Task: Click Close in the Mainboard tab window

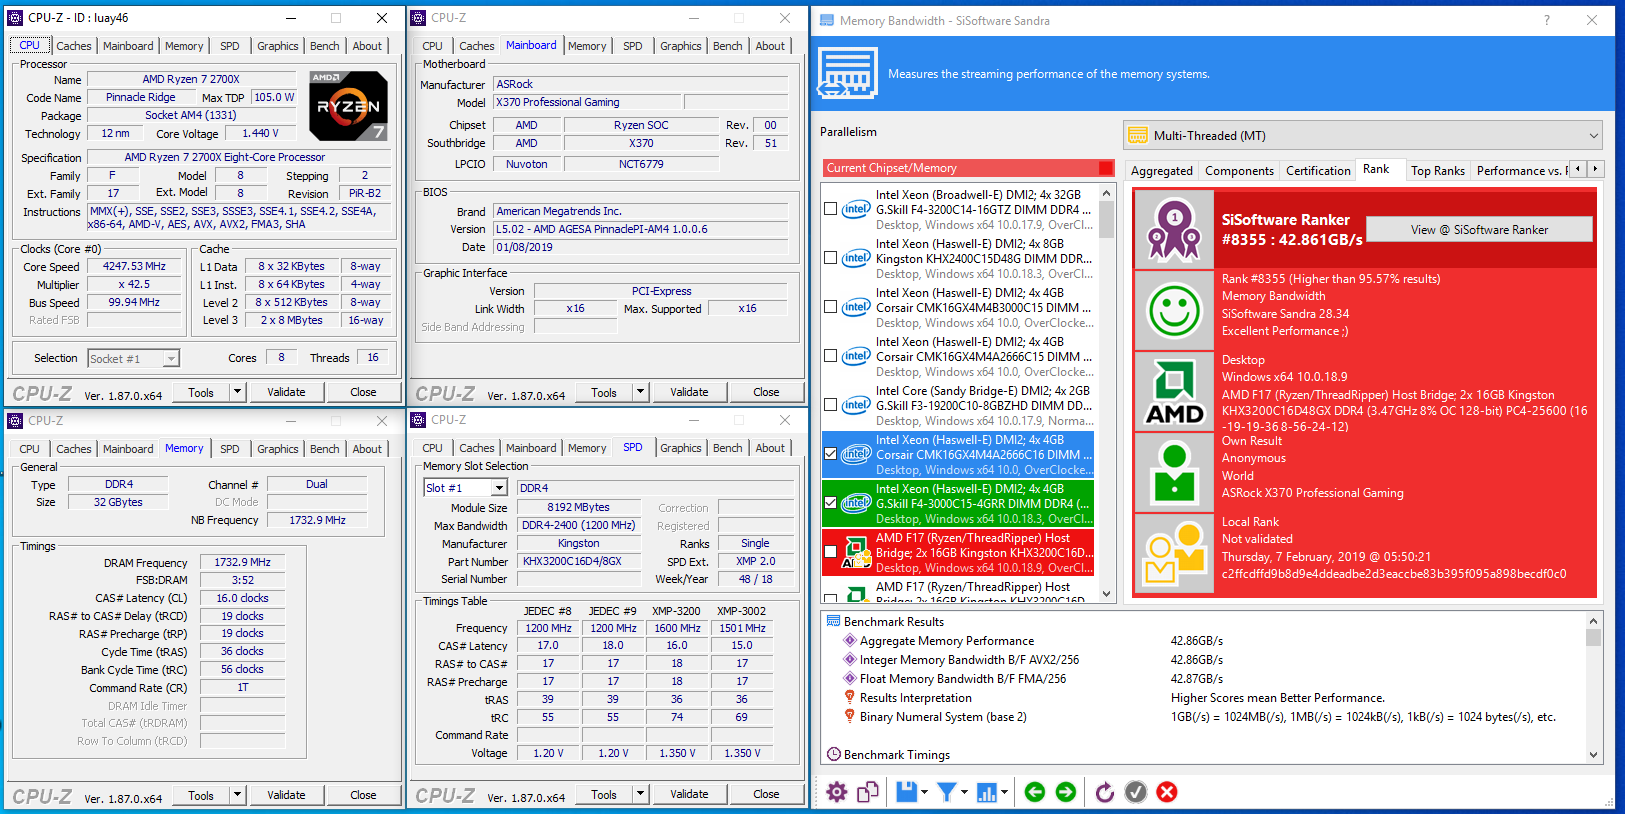Action: coord(766,392)
